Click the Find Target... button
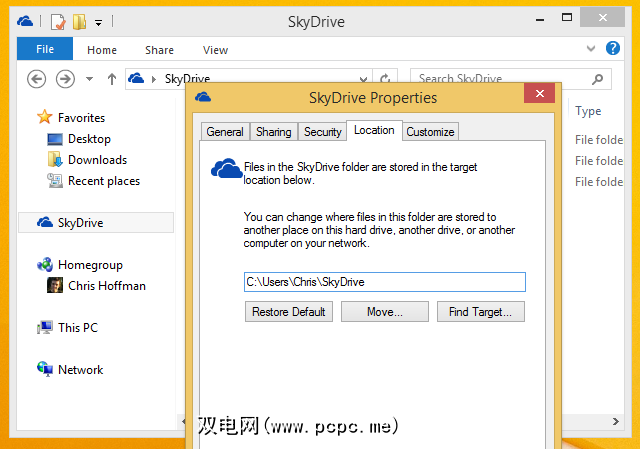 (480, 312)
